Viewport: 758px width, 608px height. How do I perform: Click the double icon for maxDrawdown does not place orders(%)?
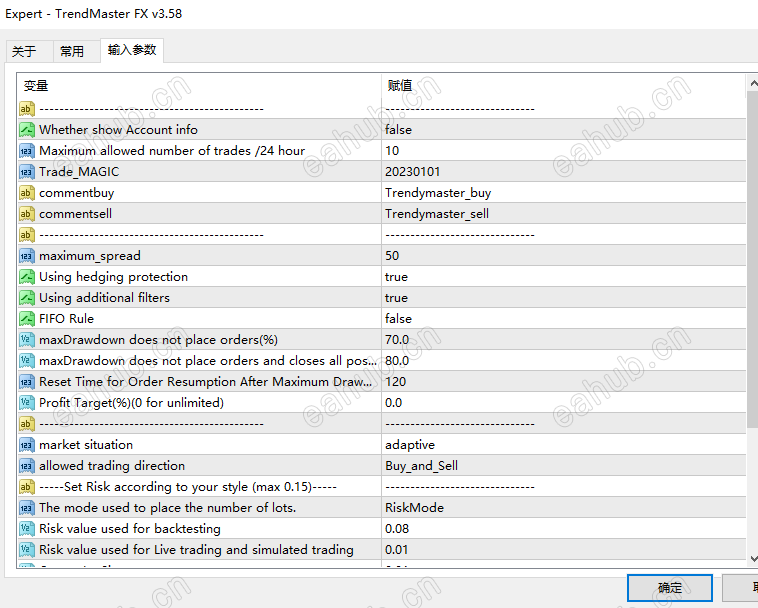click(27, 340)
